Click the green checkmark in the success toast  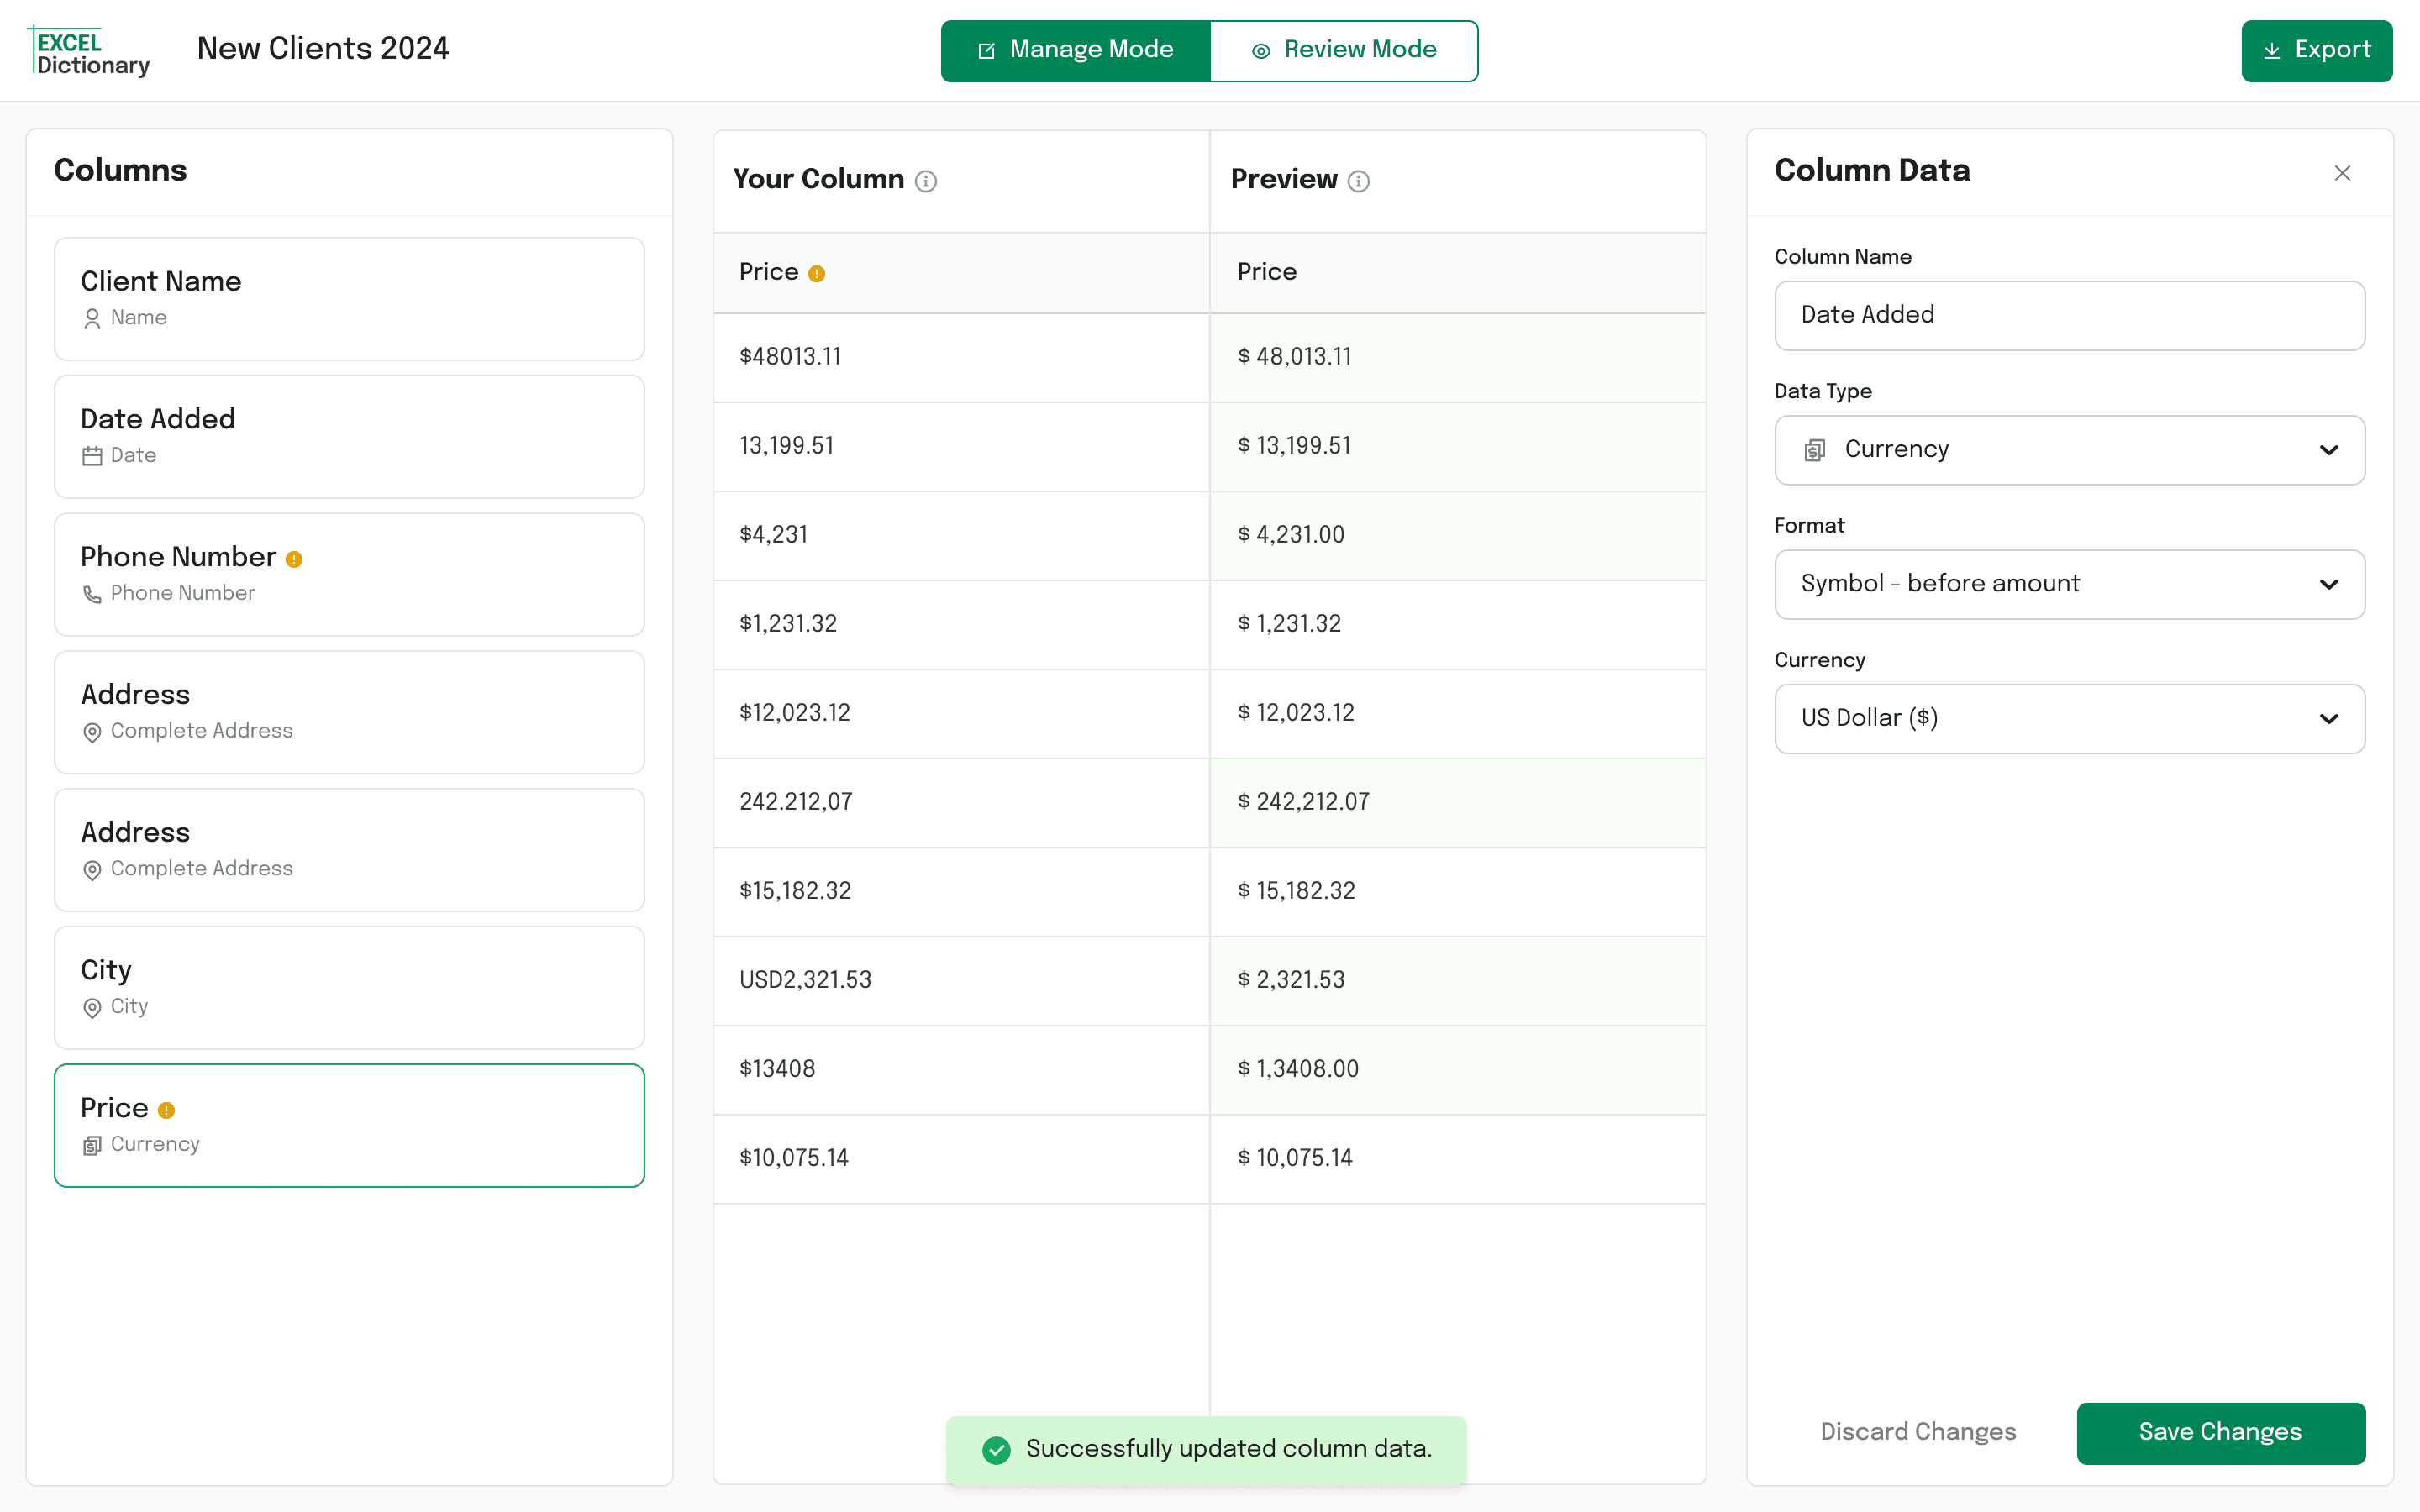[996, 1450]
